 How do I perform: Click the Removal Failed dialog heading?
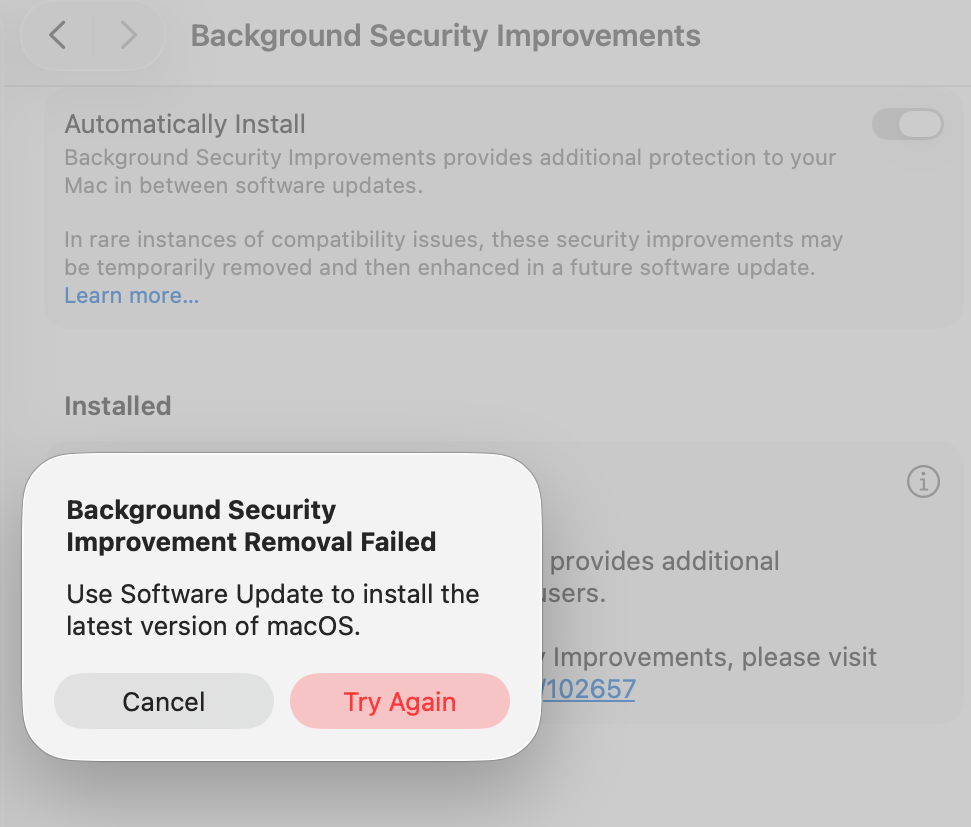pos(251,526)
